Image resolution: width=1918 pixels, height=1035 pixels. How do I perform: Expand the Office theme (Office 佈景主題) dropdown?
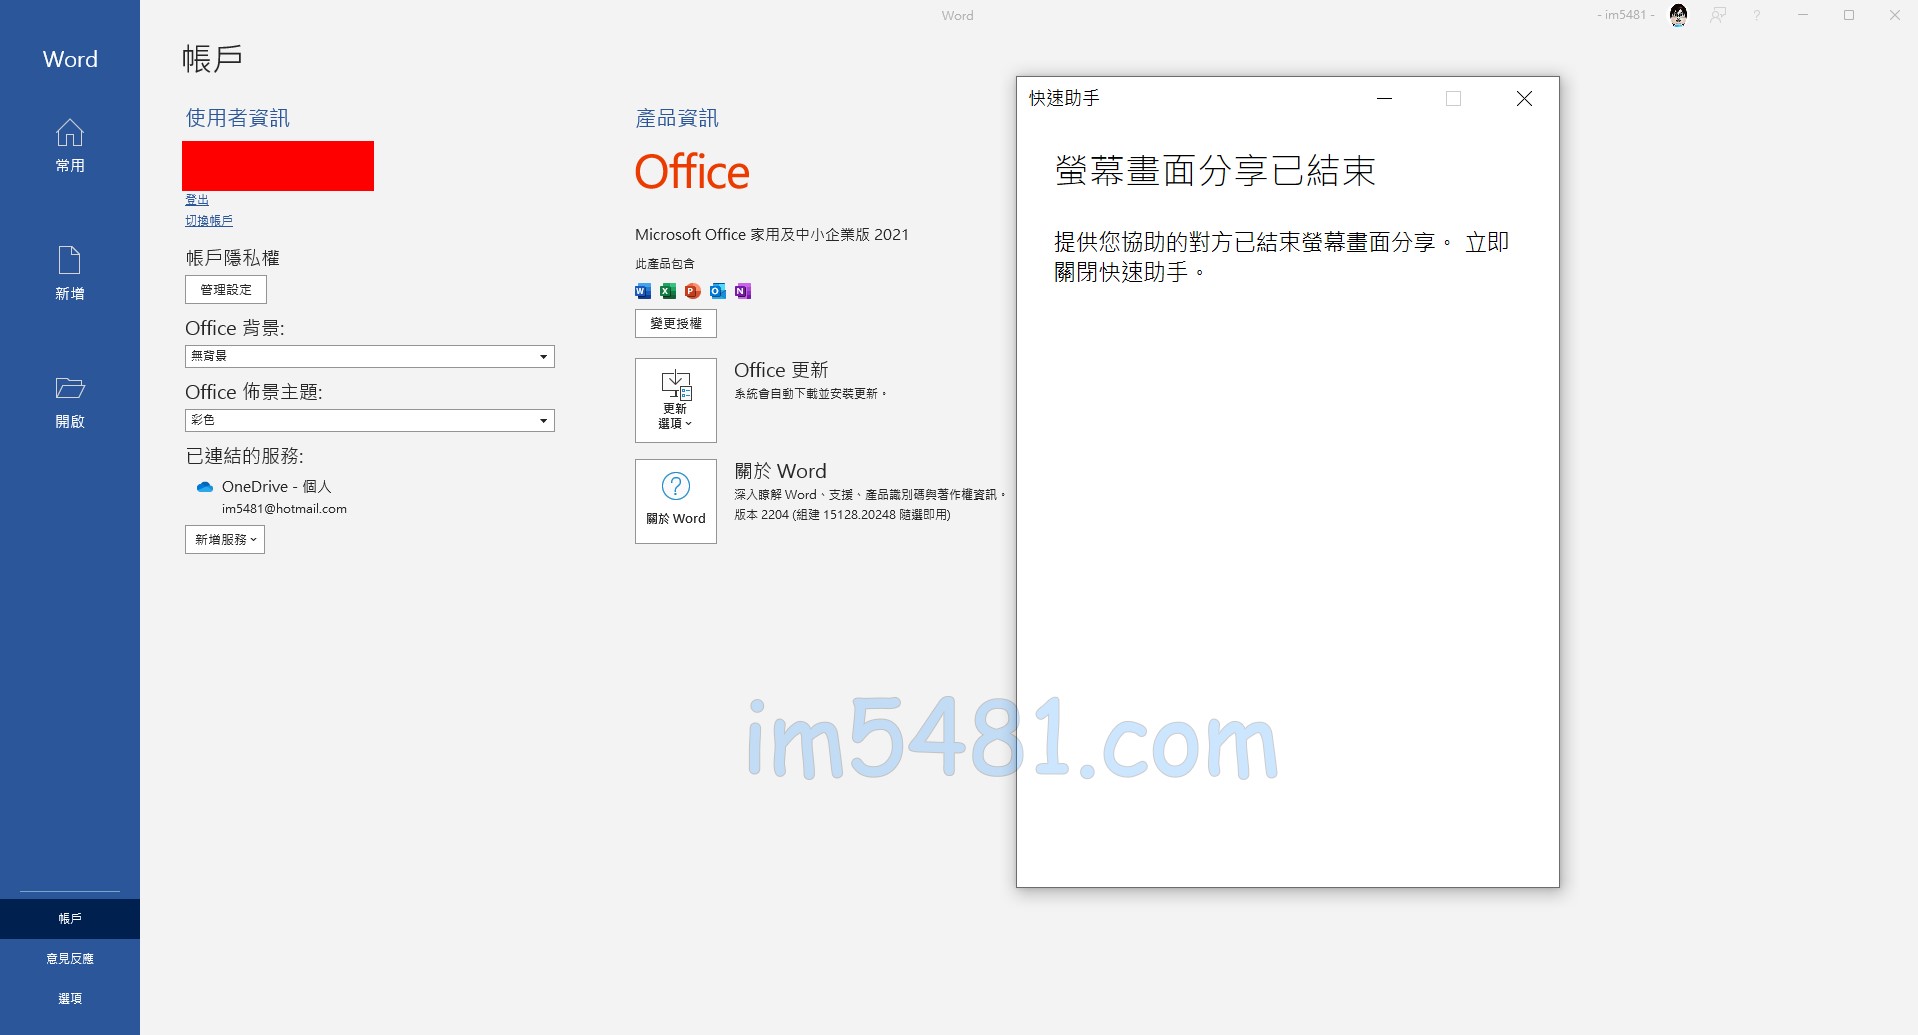[x=543, y=421]
